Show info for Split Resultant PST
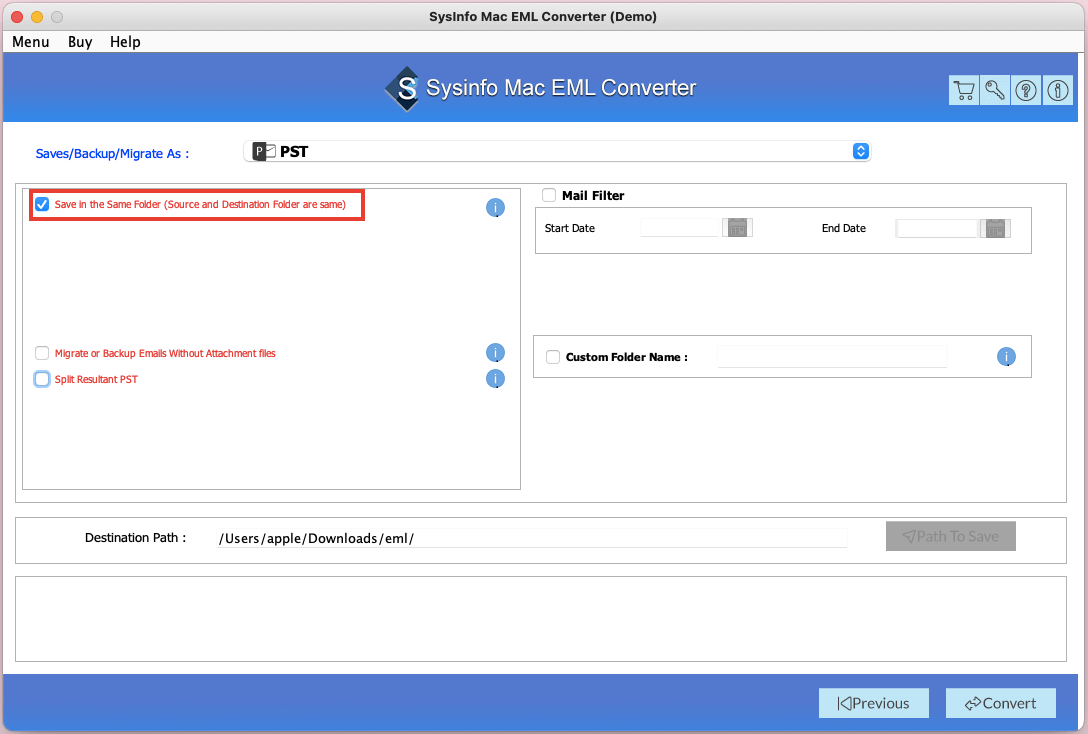Image resolution: width=1088 pixels, height=734 pixels. [x=495, y=378]
